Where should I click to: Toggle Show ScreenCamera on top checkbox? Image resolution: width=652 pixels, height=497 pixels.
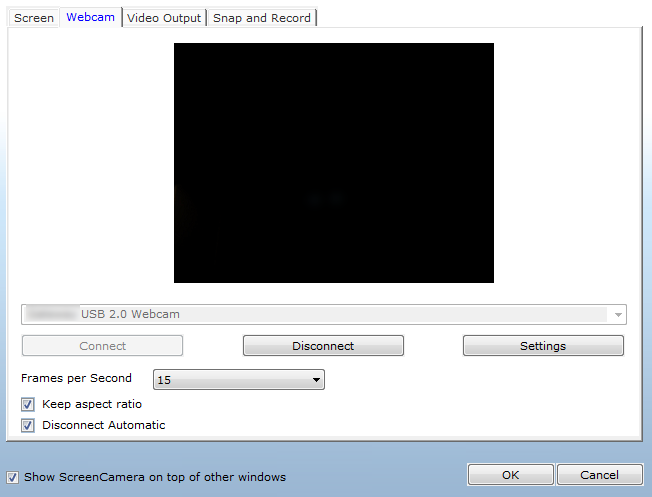tap(12, 477)
